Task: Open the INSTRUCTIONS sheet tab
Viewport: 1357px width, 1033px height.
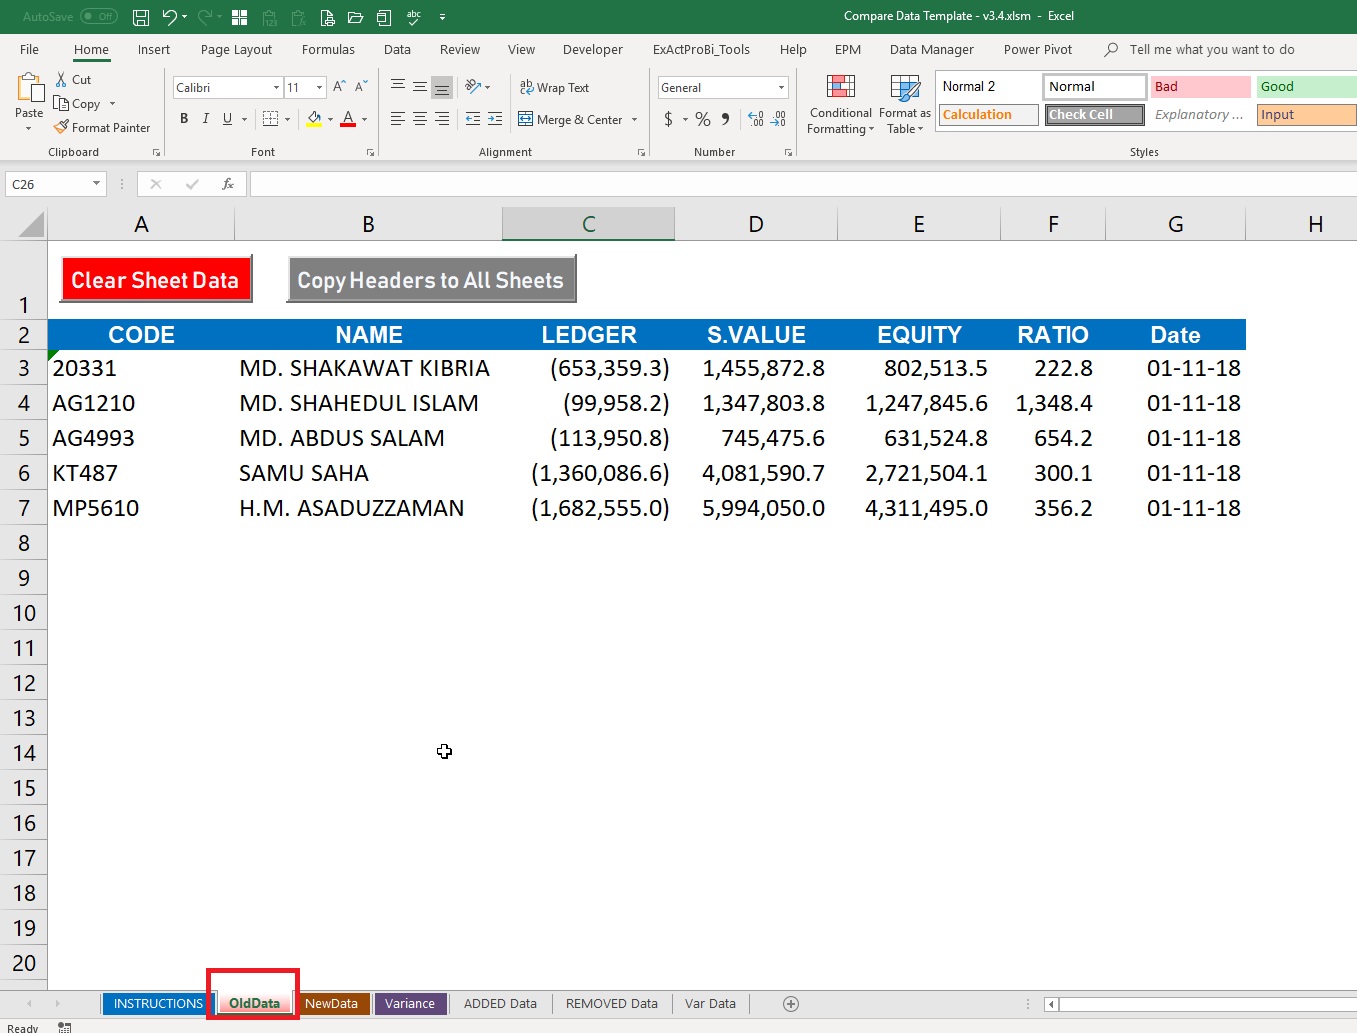Action: coord(158,1004)
